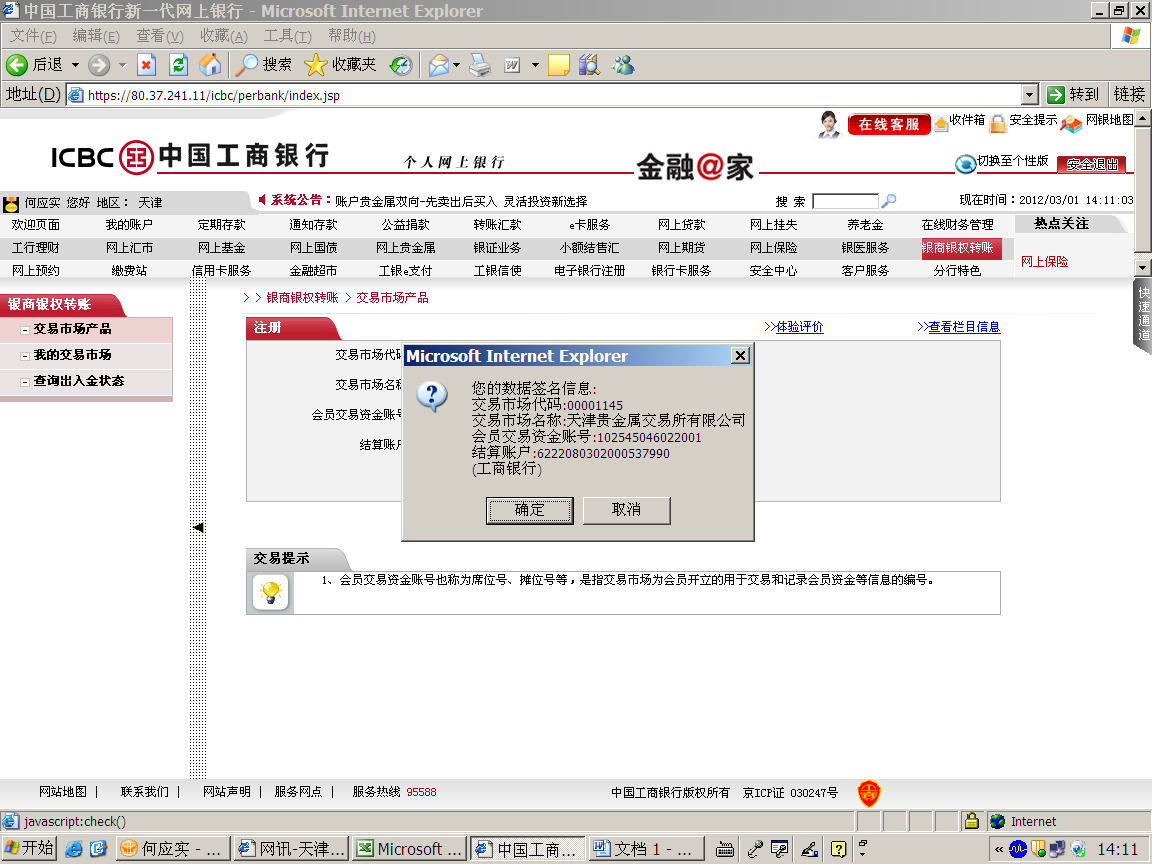
Task: Collapse 我的交易市场 in left sidebar
Action: point(25,356)
